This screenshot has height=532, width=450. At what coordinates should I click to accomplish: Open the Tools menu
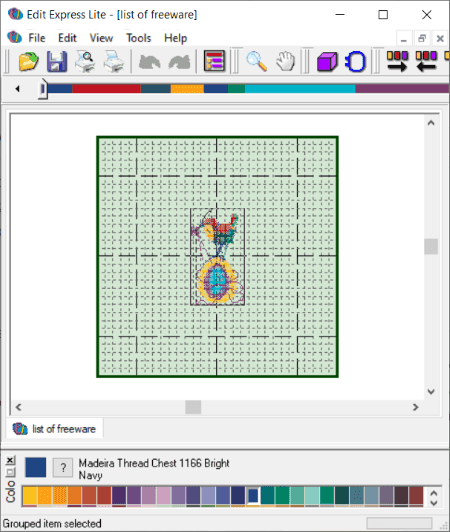pyautogui.click(x=138, y=38)
